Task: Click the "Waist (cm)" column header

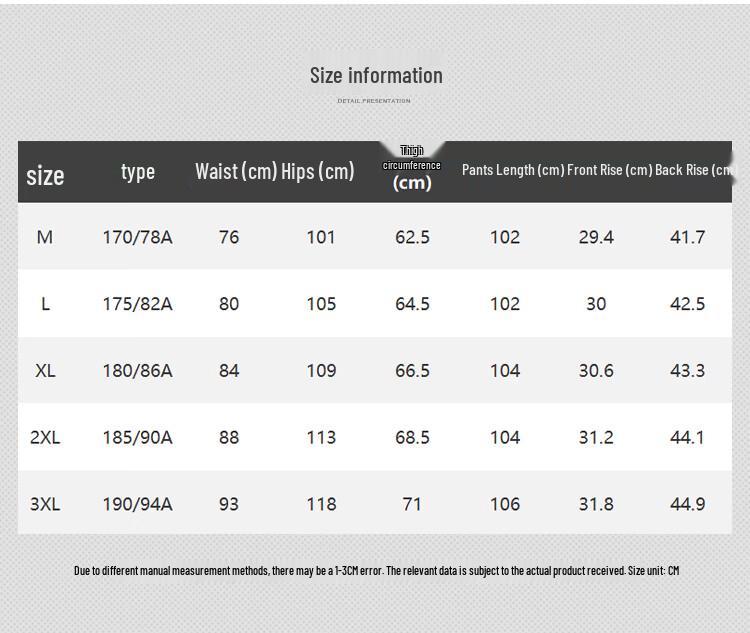Action: pos(236,171)
